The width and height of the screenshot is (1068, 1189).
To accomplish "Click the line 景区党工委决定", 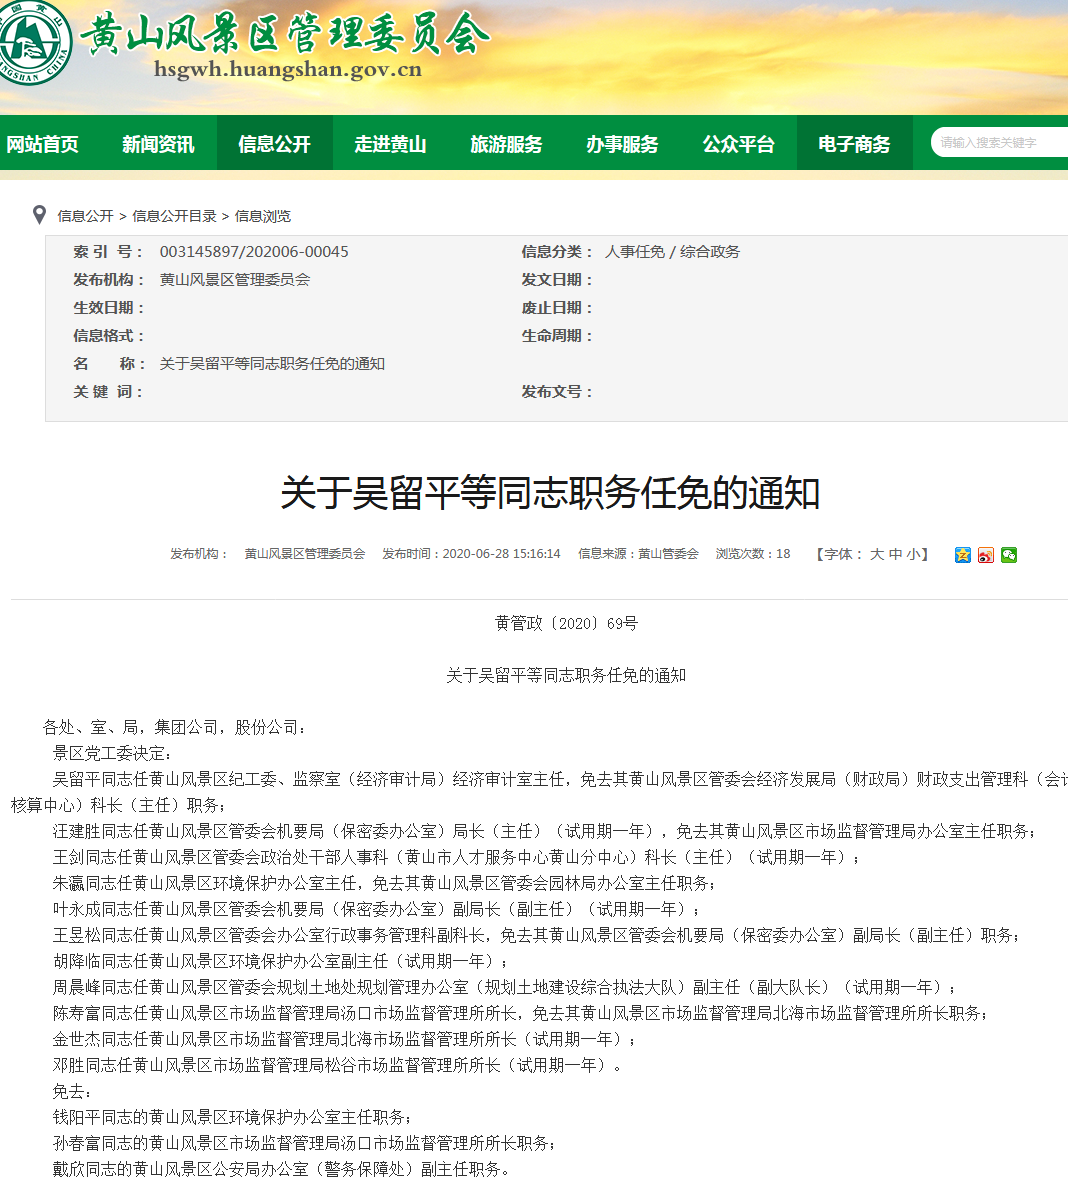I will click(112, 753).
